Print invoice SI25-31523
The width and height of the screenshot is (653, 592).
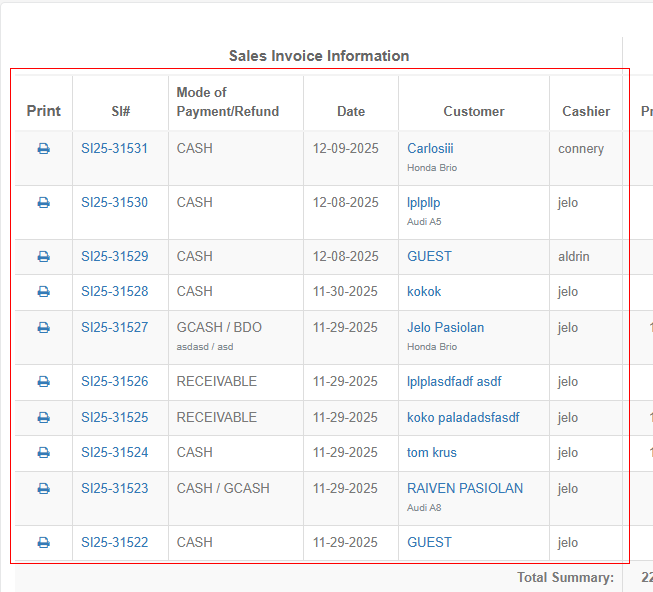click(43, 489)
